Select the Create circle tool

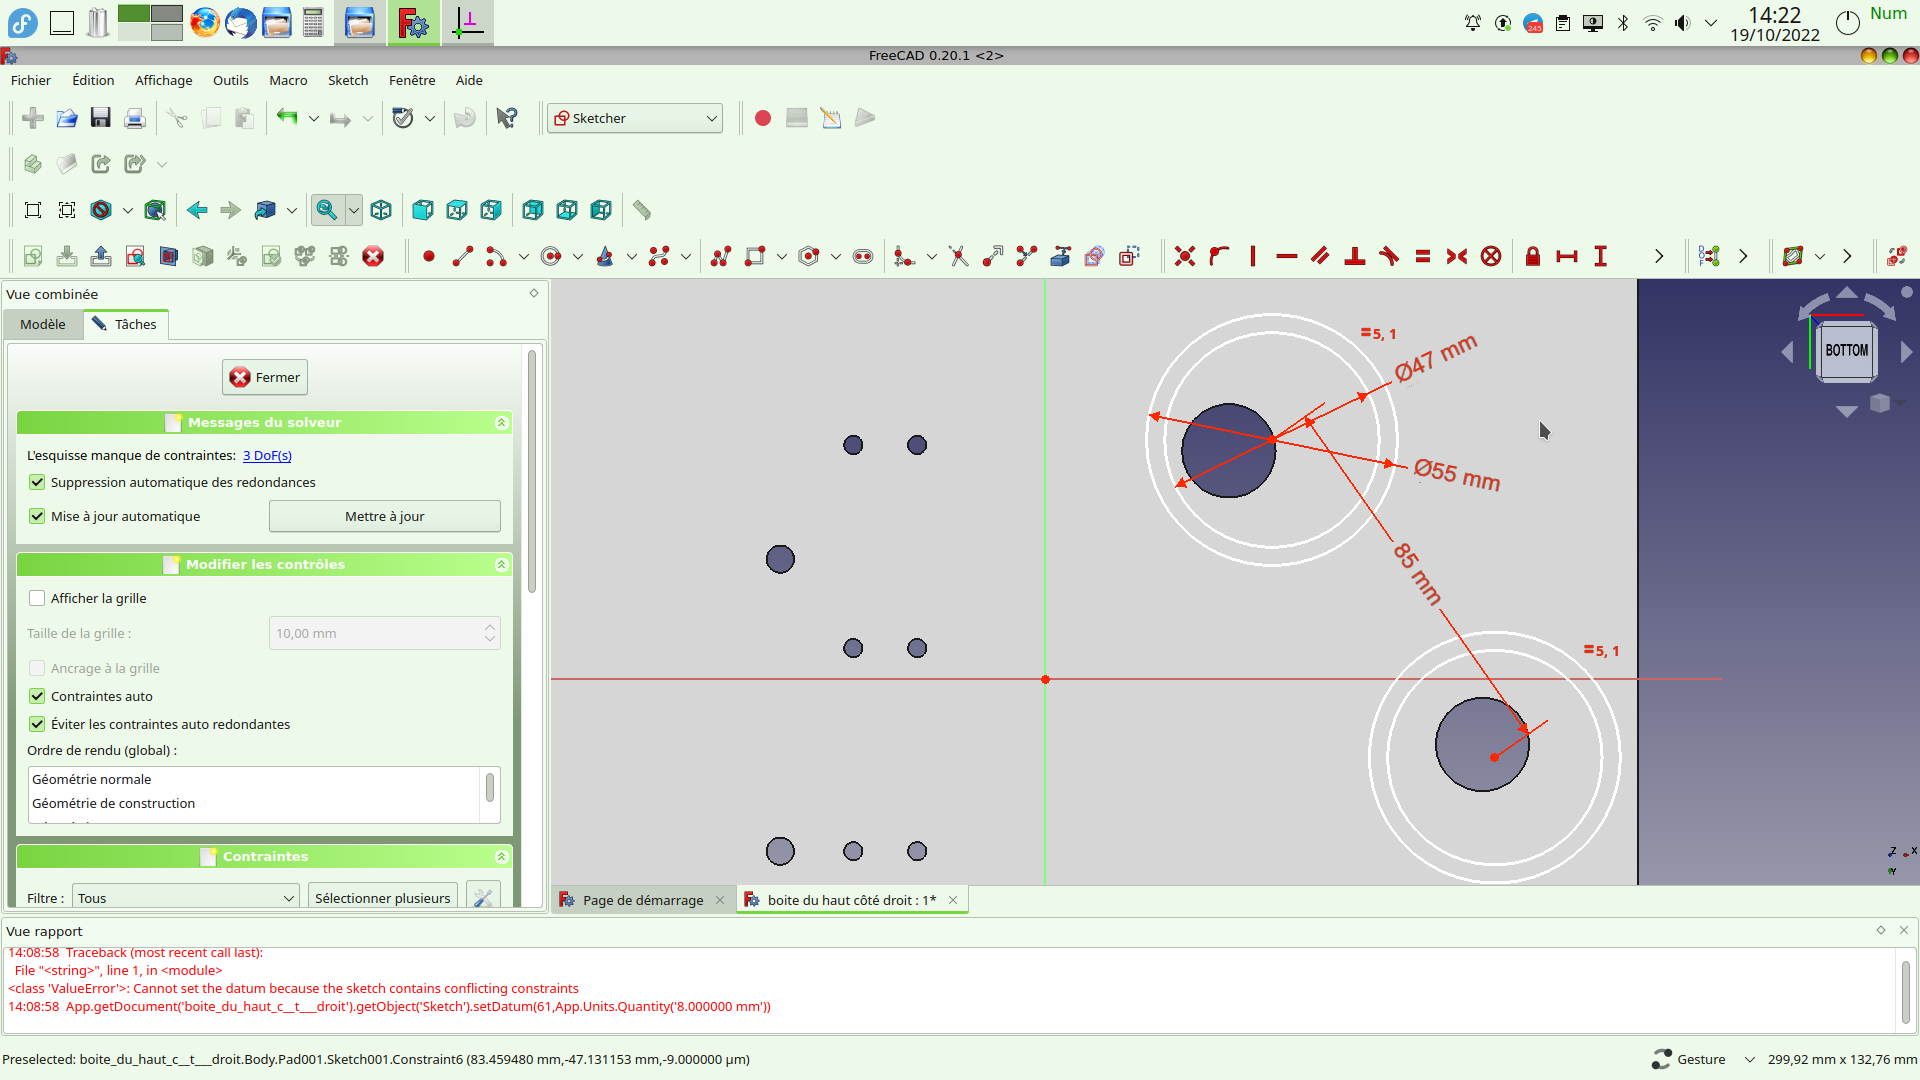click(553, 257)
